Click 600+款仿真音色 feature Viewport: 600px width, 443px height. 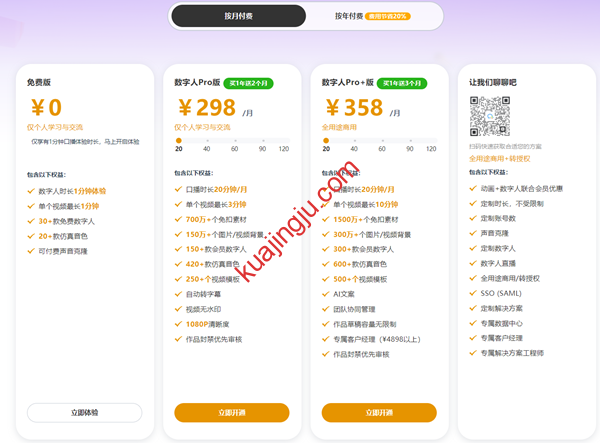pos(360,264)
